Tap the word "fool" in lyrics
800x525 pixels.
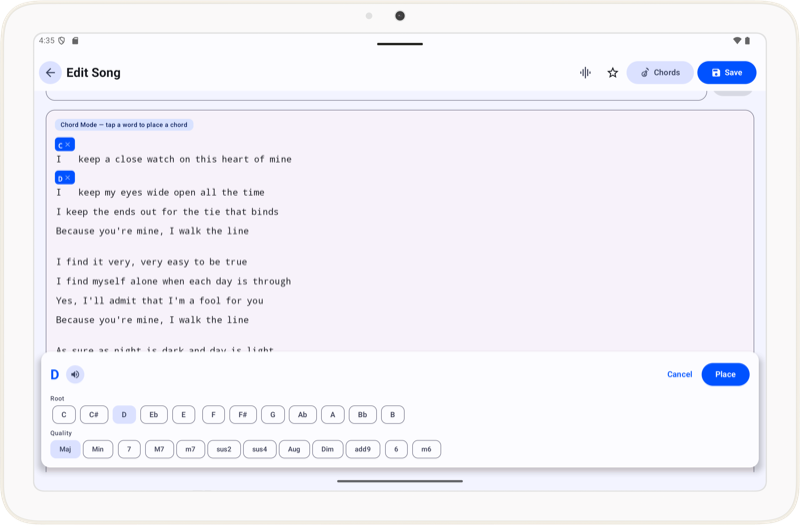[210, 301]
